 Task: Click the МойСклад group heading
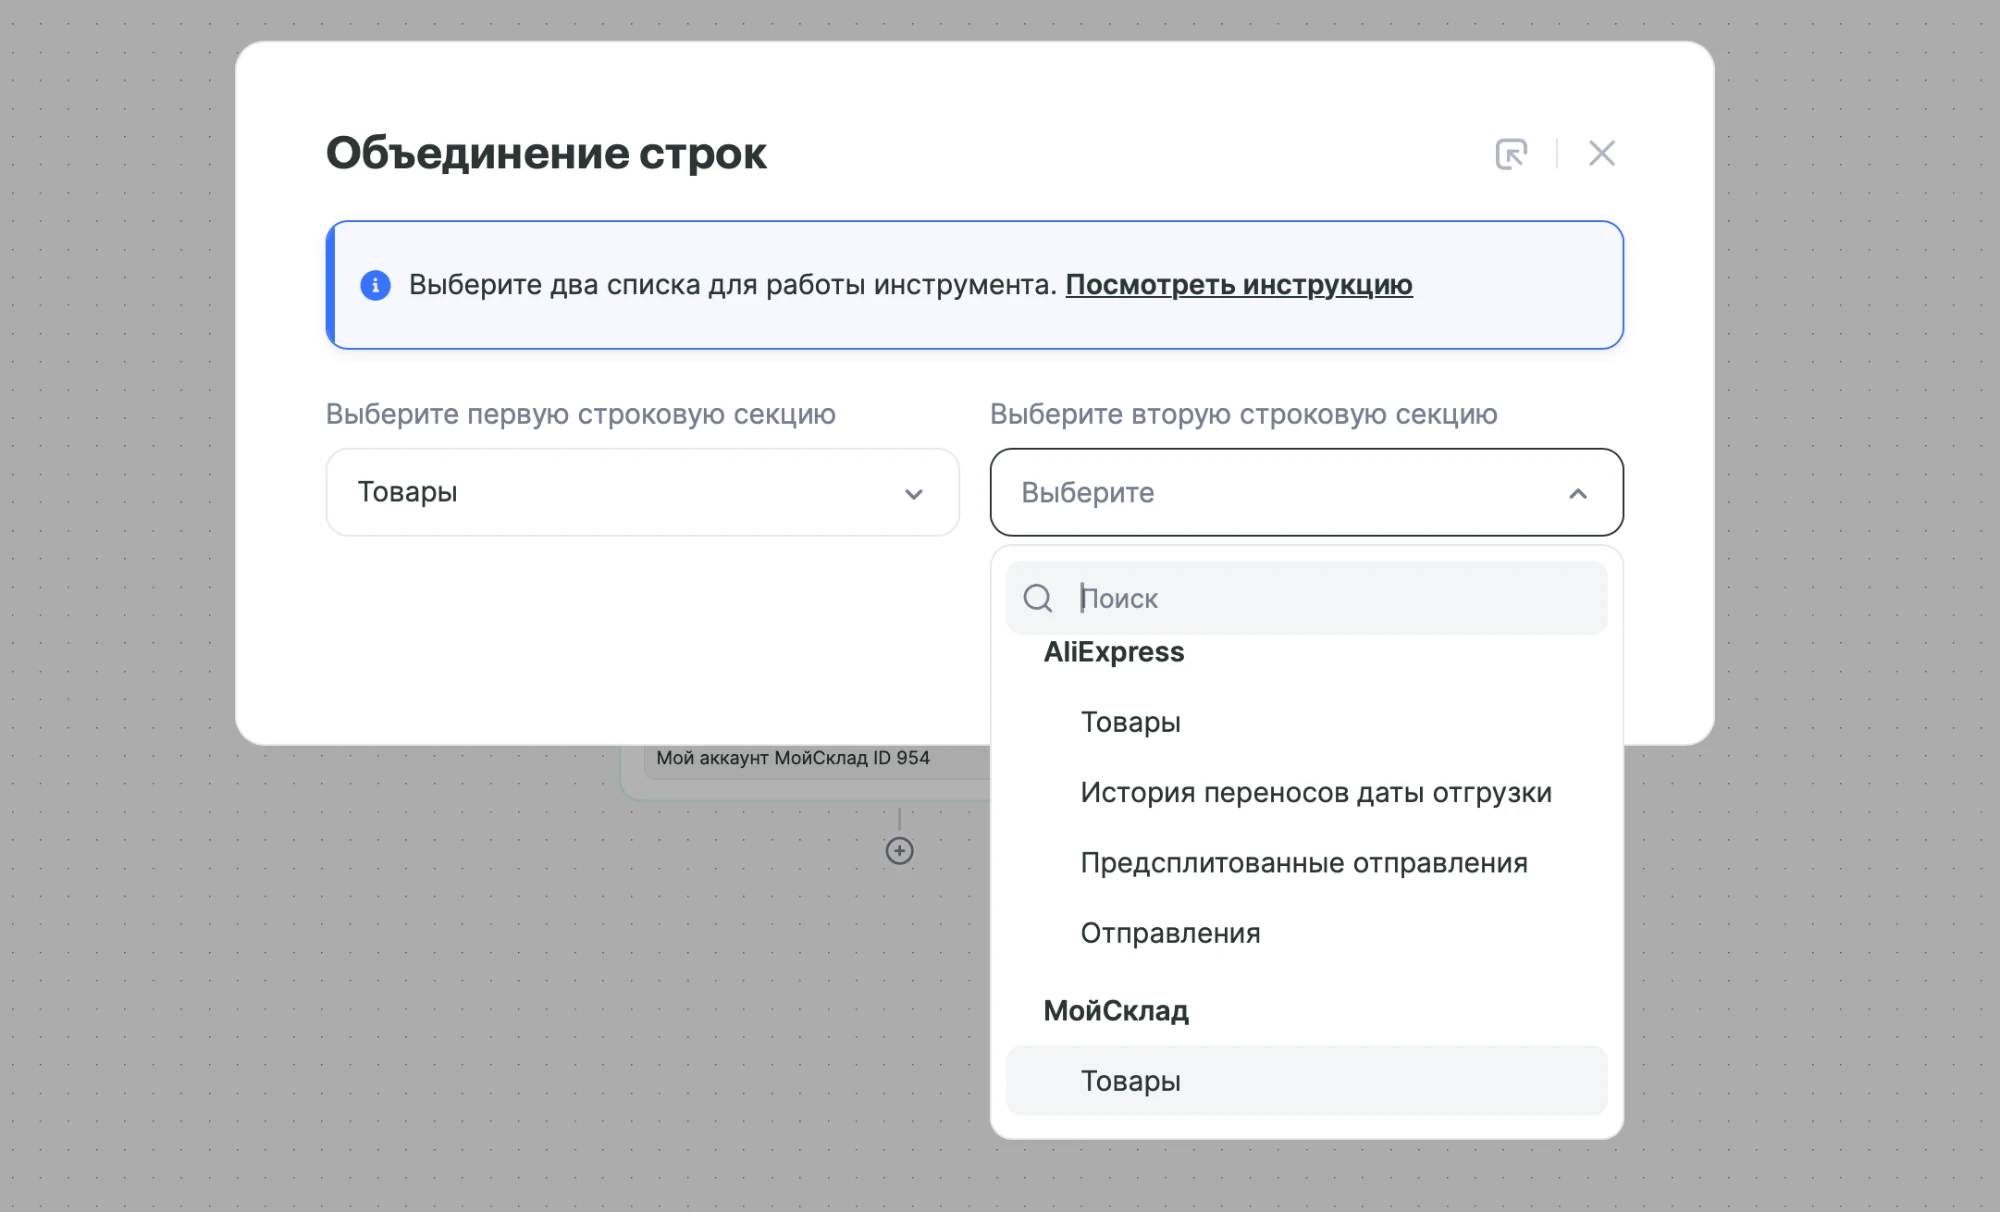pyautogui.click(x=1116, y=1011)
